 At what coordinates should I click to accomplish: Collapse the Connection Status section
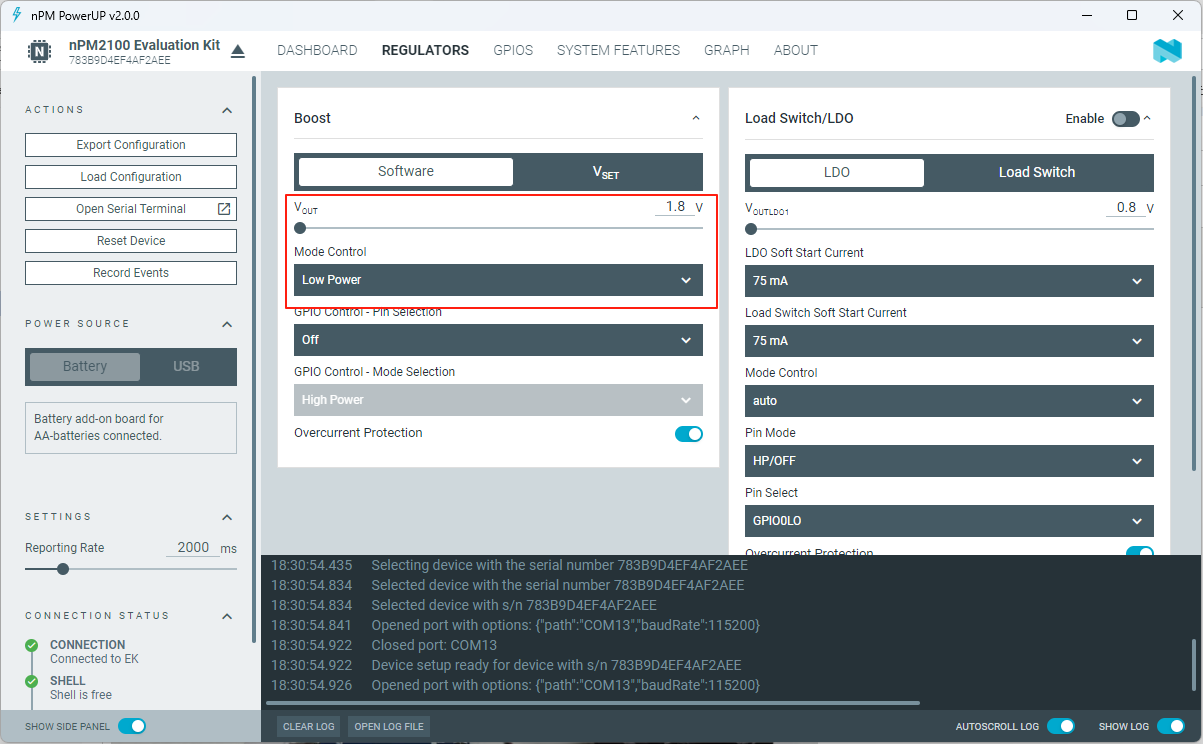(x=227, y=616)
